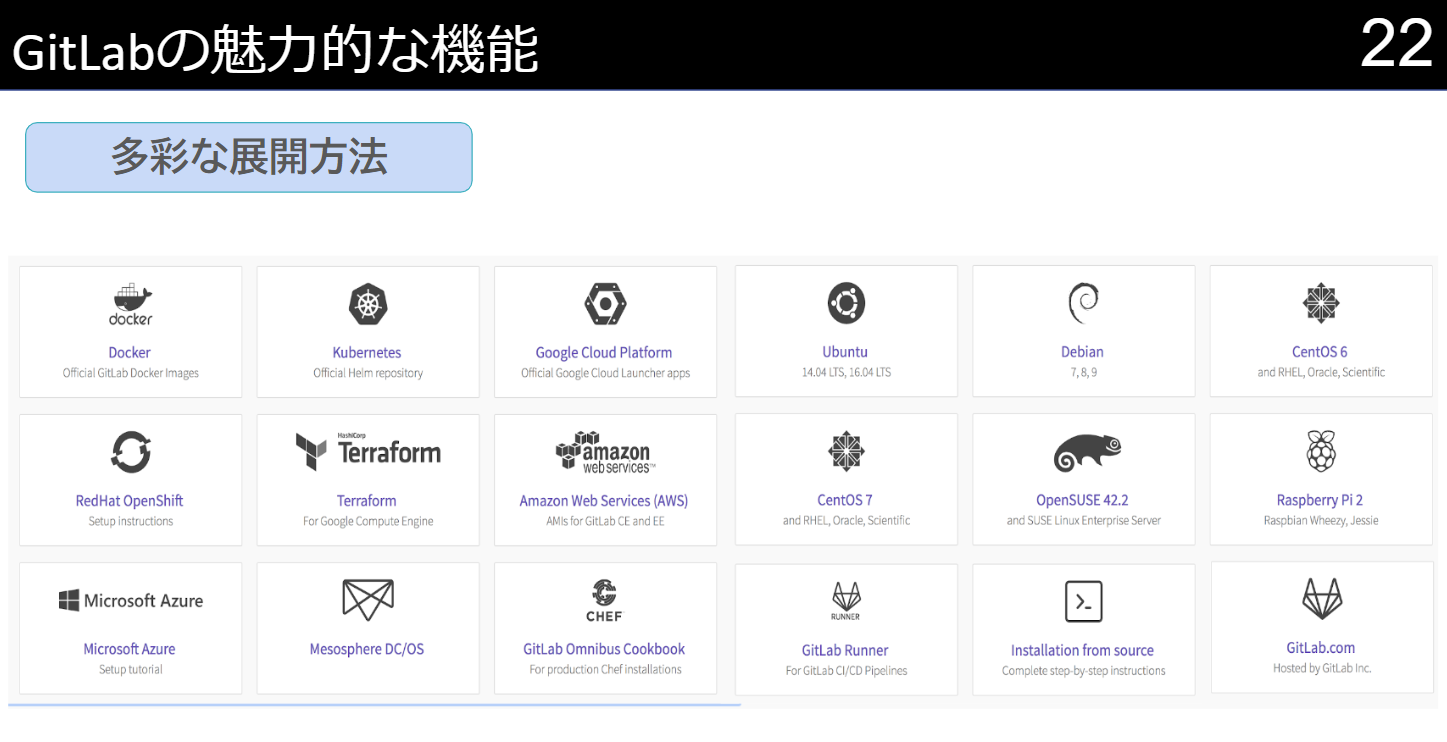Click the horizontal scrollbar below the tiles
Screen dimensions: 1447x742
[x=370, y=706]
